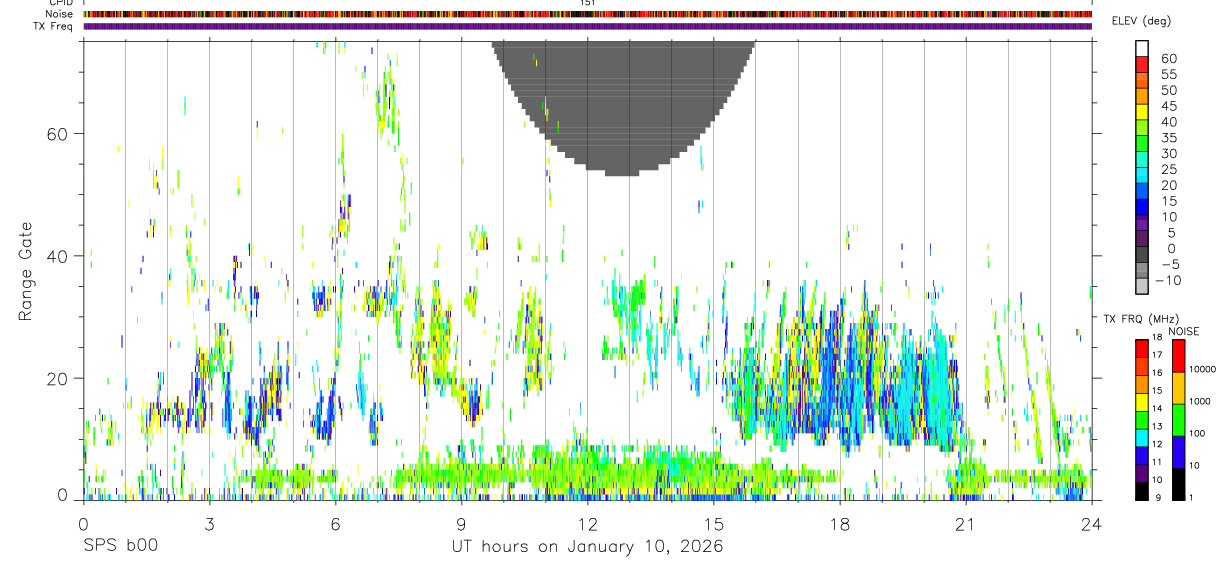Click the "SPS b00" label
Screen dimensions: 1228x567
[120, 547]
